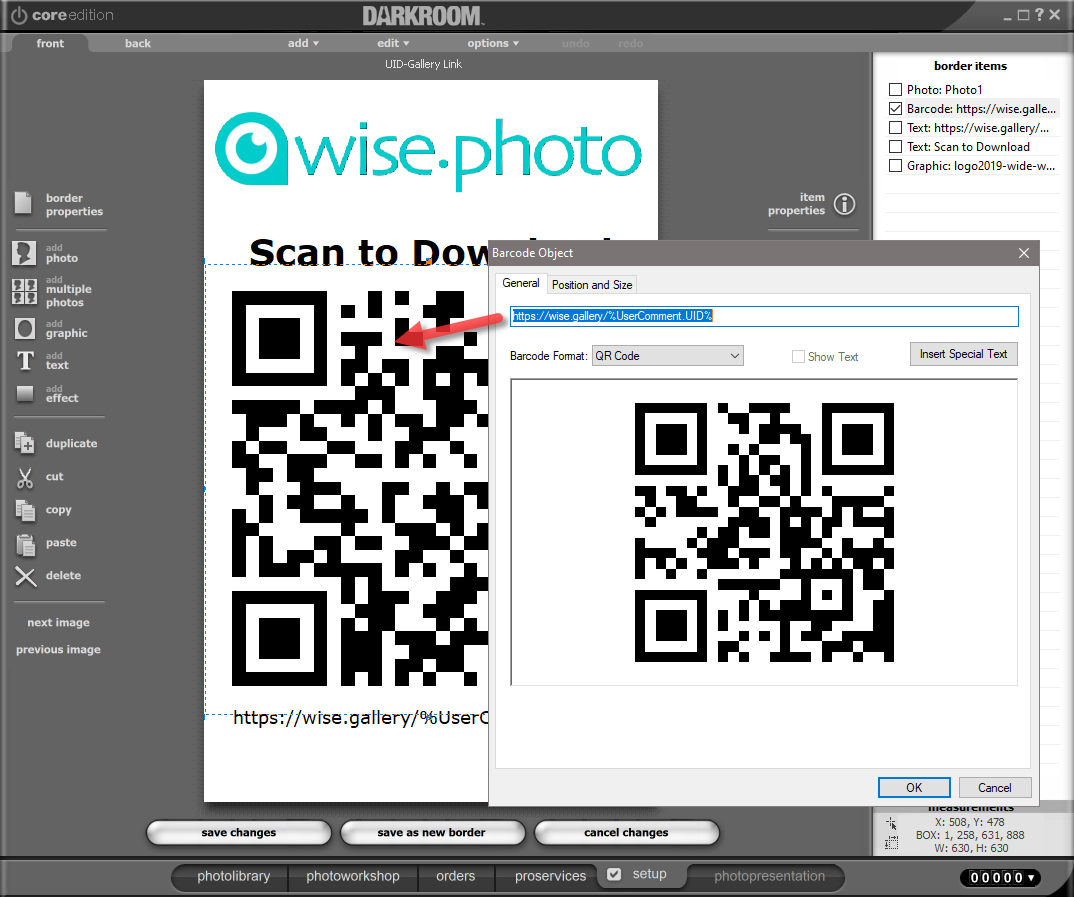
Task: Click the copy icon
Action: (25, 510)
